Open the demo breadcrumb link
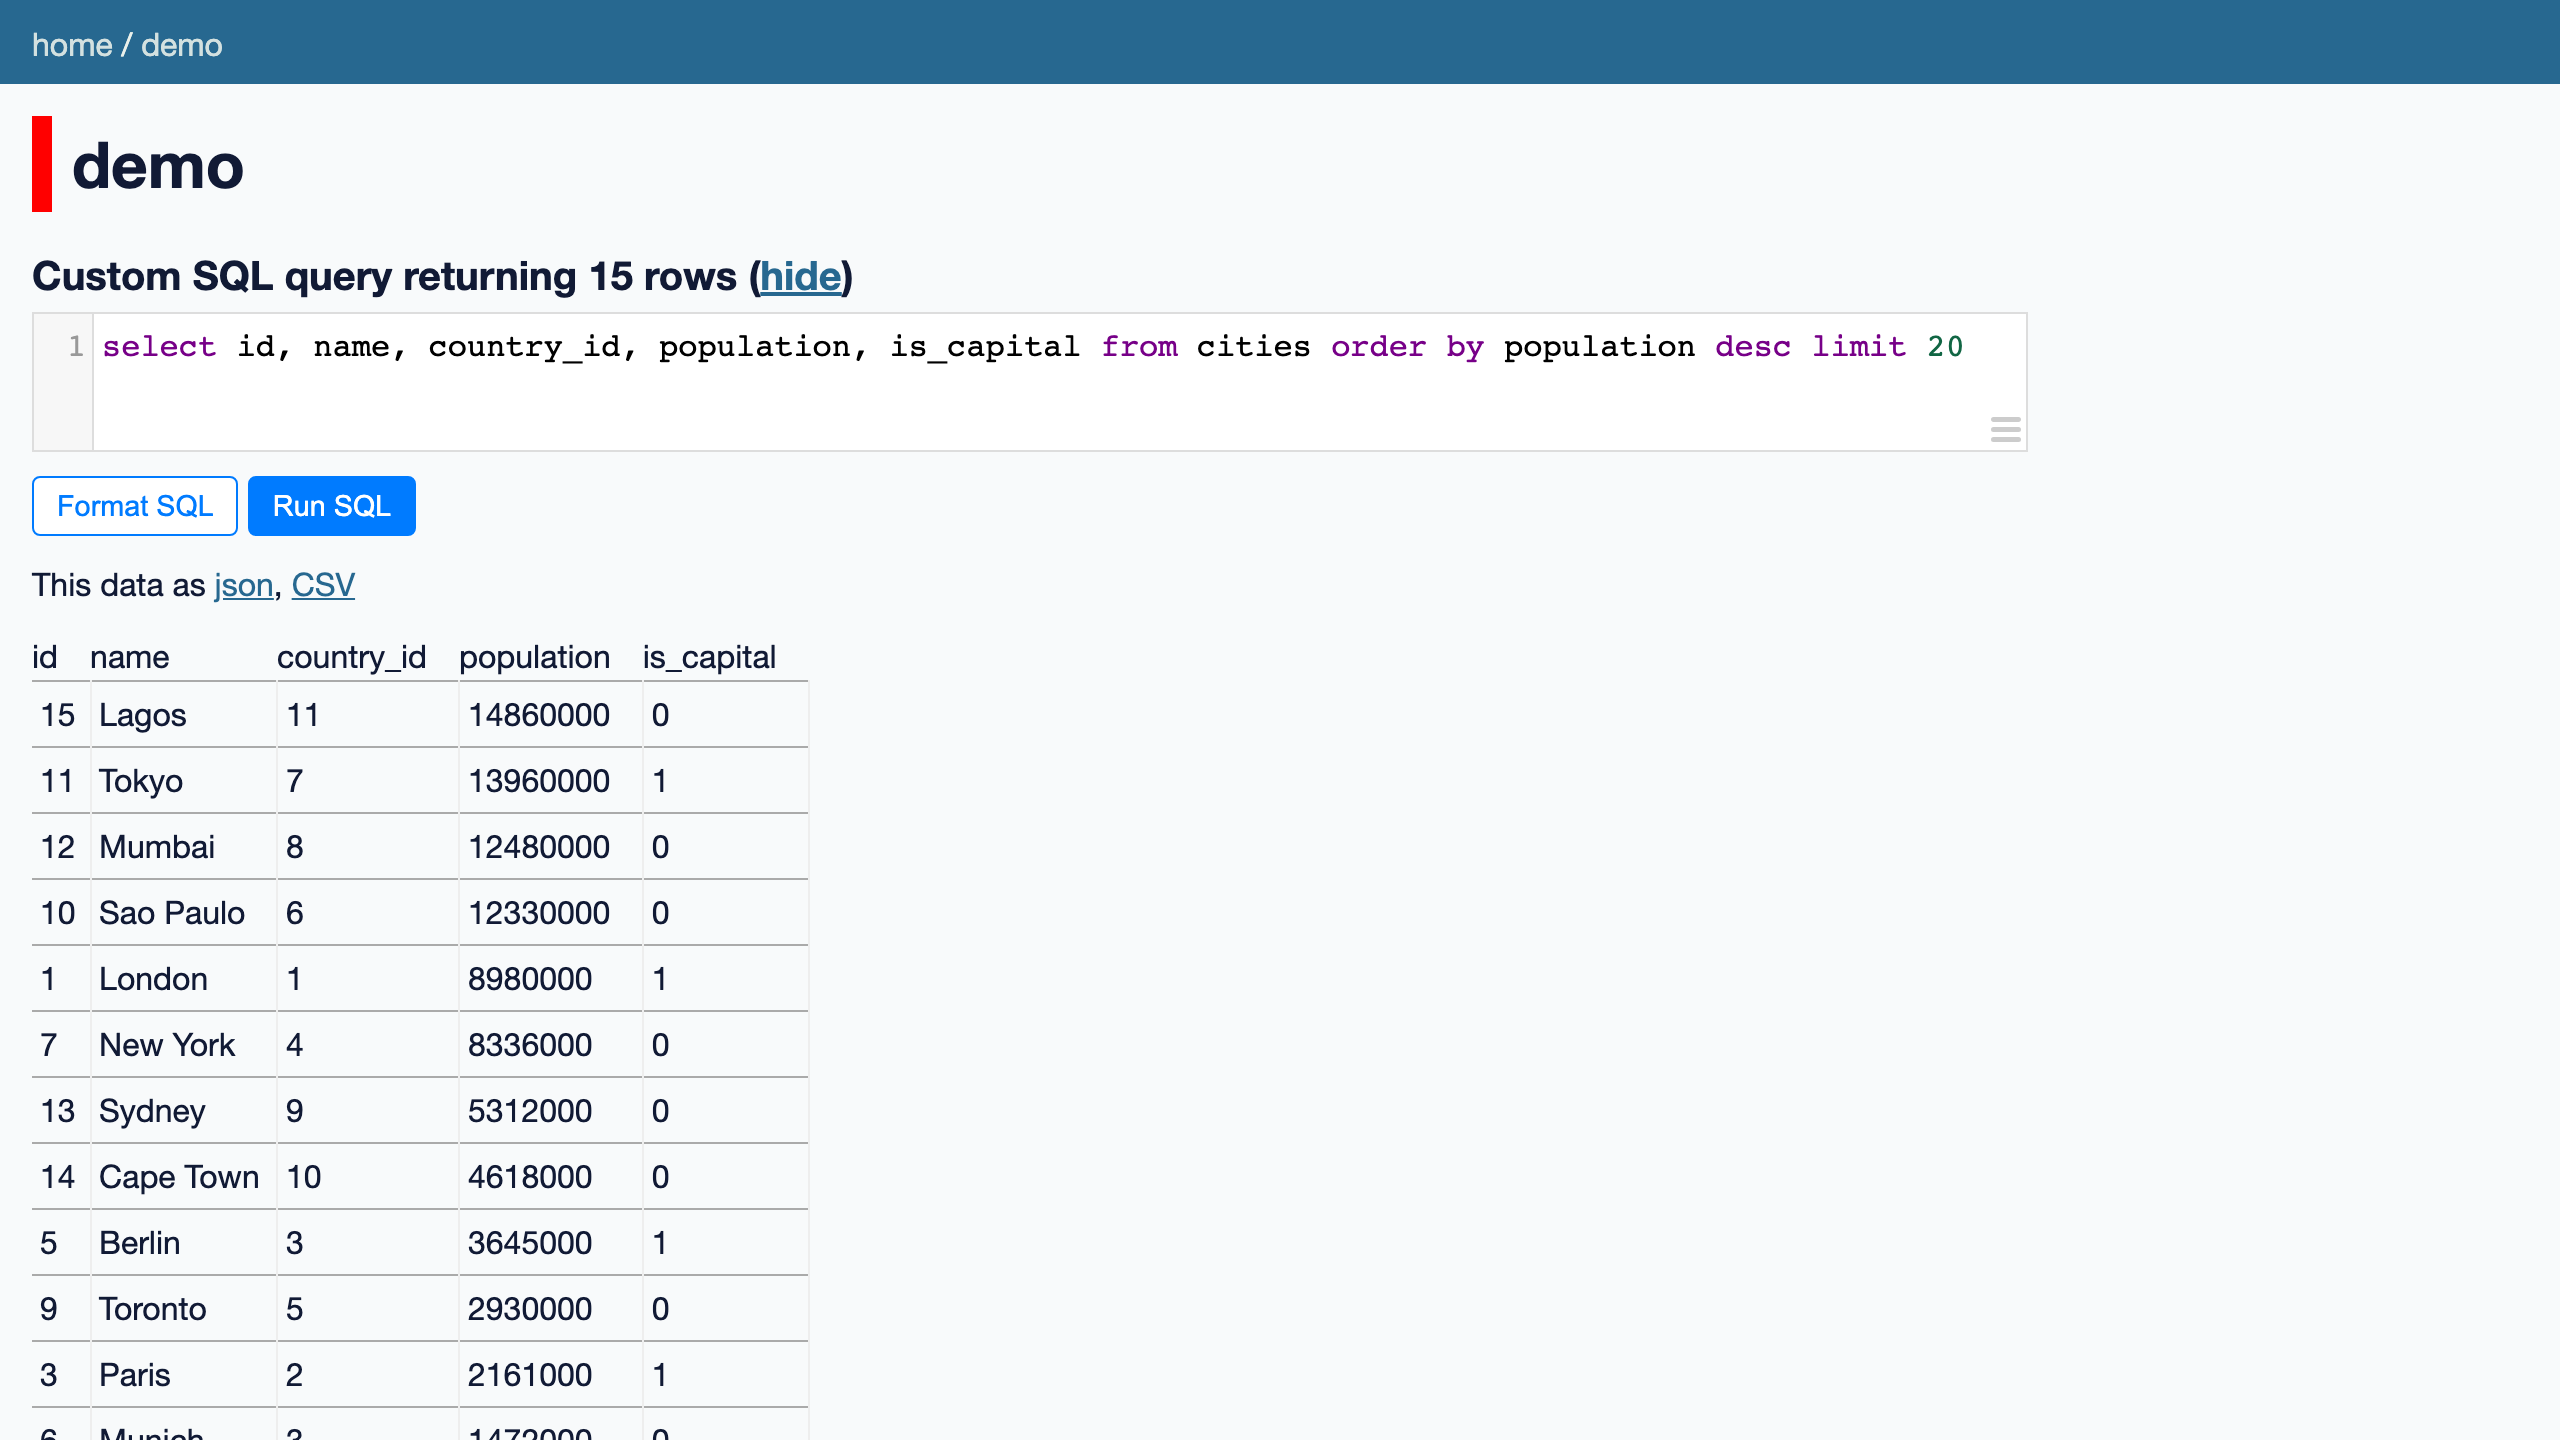Viewport: 2560px width, 1440px height. [182, 45]
